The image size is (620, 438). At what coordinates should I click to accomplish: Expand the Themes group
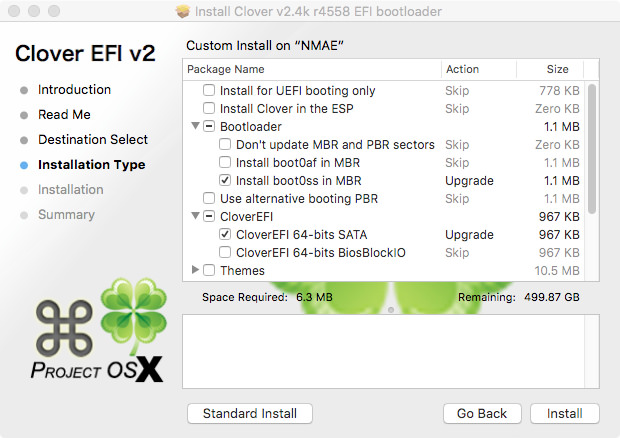click(195, 270)
